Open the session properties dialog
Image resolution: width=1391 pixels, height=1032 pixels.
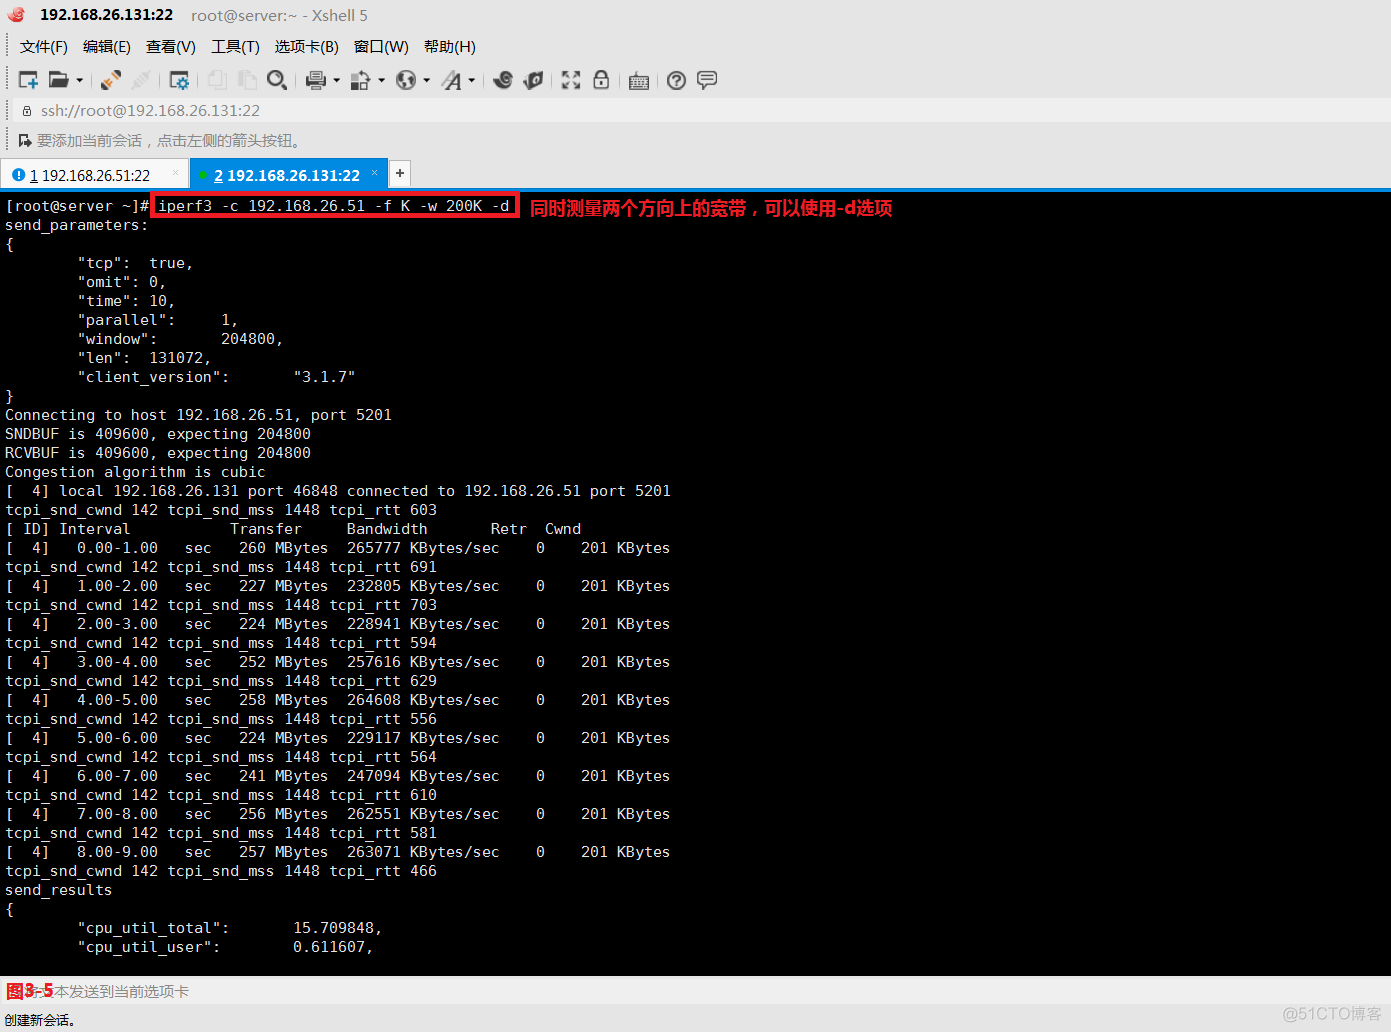[x=179, y=80]
